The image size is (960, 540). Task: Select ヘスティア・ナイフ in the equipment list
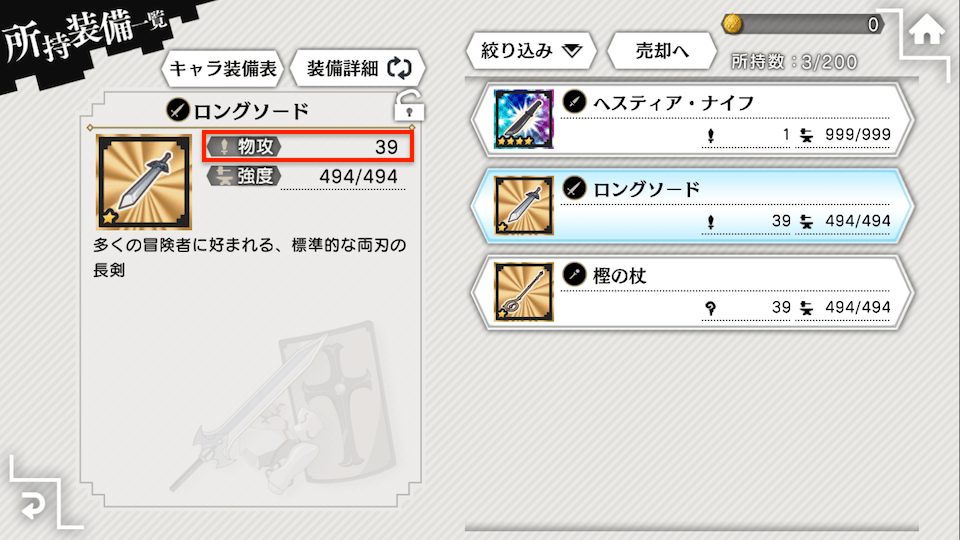tap(692, 119)
